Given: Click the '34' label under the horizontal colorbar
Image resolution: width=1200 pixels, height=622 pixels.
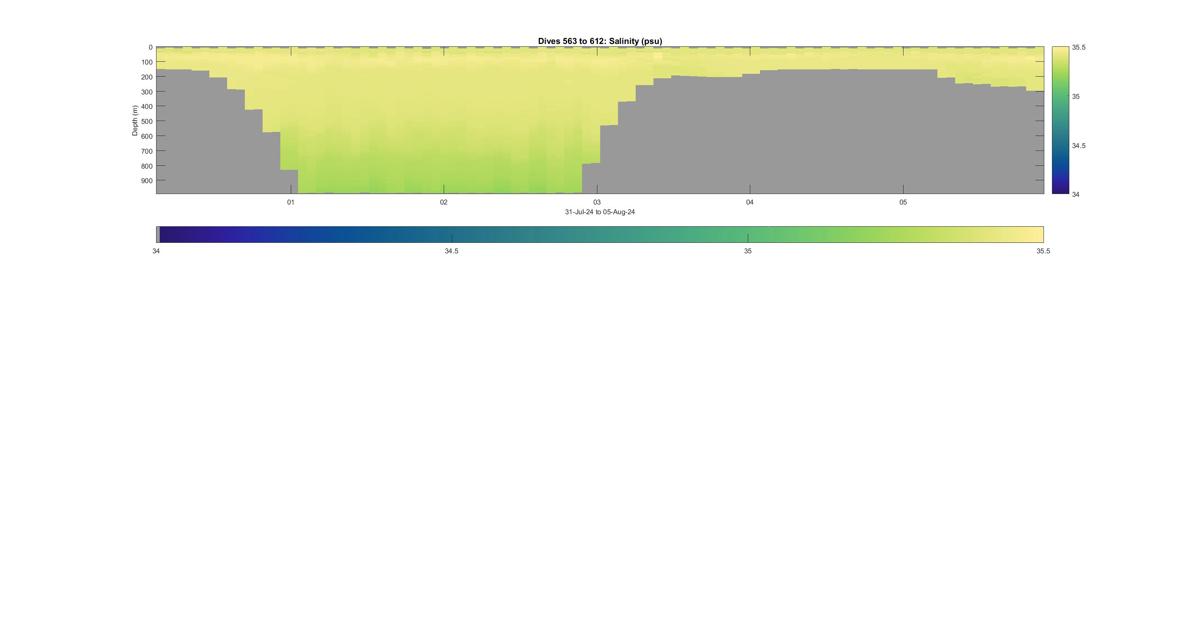Looking at the screenshot, I should click(x=156, y=251).
